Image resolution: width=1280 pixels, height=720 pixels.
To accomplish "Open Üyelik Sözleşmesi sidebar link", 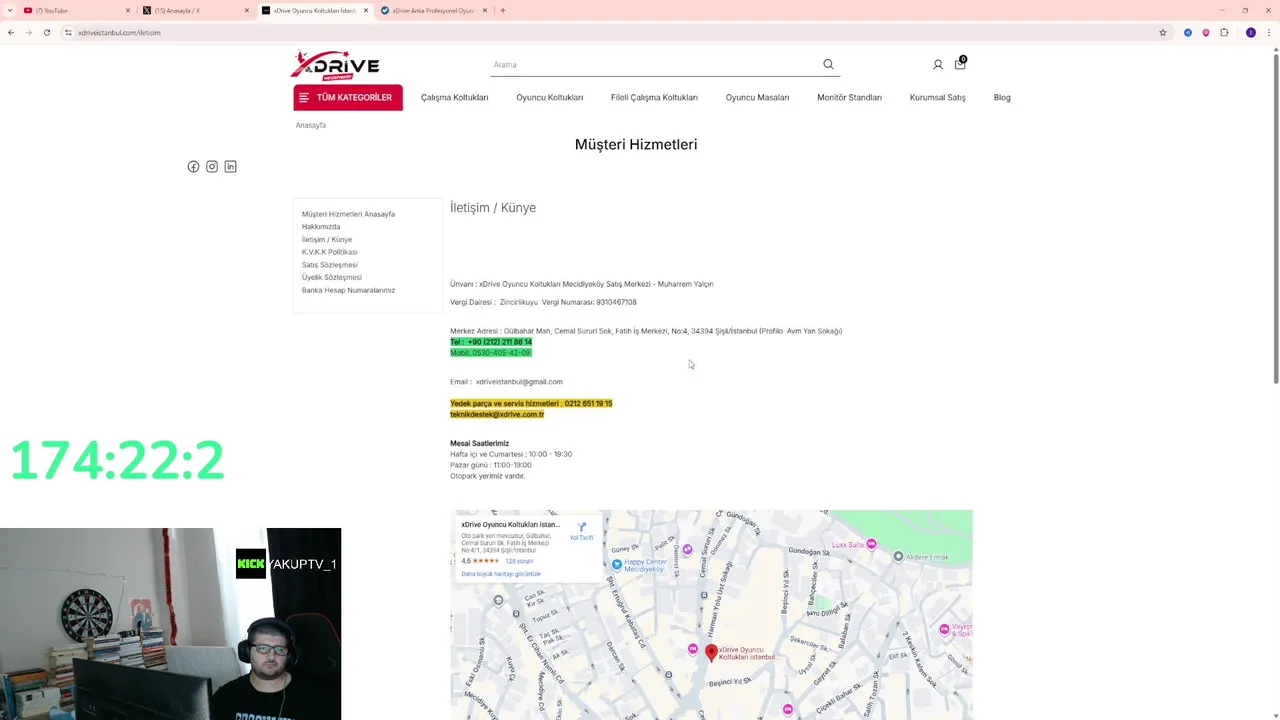I will pyautogui.click(x=332, y=277).
